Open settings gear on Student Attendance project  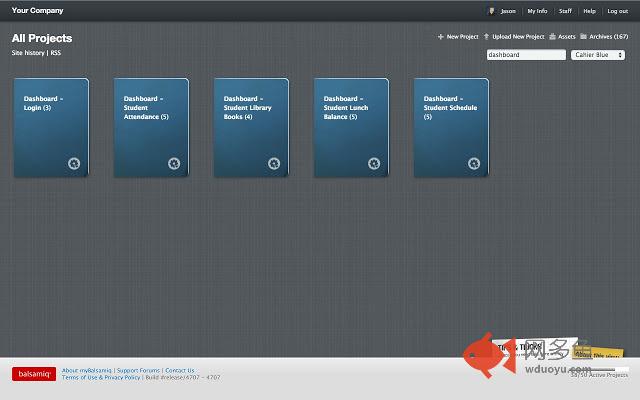click(x=174, y=163)
